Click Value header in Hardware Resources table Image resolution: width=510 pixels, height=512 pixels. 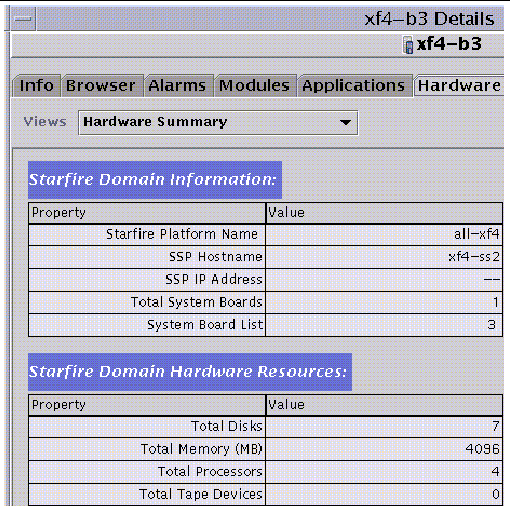(x=384, y=405)
